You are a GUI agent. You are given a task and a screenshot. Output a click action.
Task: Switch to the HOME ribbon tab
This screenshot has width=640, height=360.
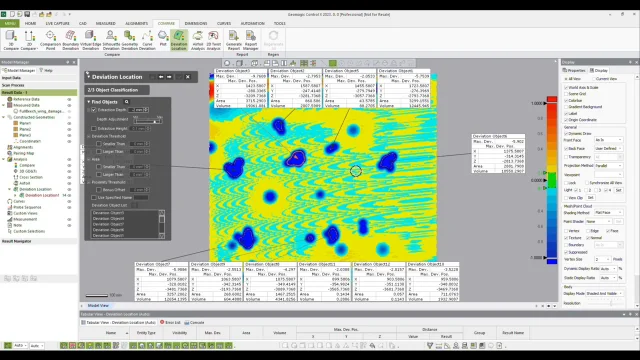coord(30,23)
